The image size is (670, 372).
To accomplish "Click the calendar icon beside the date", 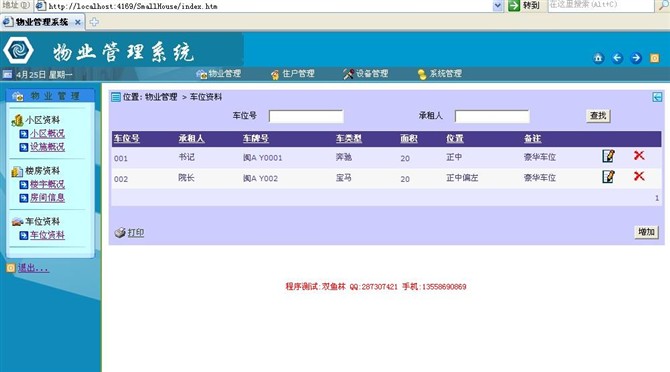I will [7, 74].
